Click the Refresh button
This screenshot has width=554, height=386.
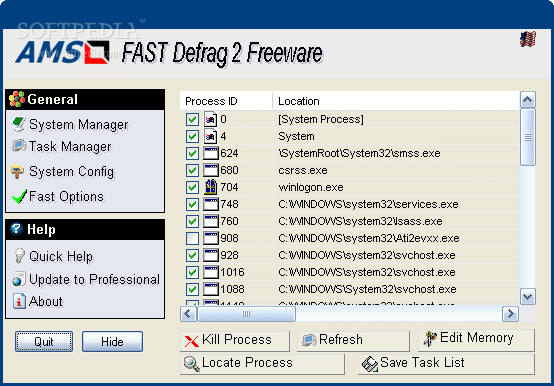pyautogui.click(x=353, y=340)
